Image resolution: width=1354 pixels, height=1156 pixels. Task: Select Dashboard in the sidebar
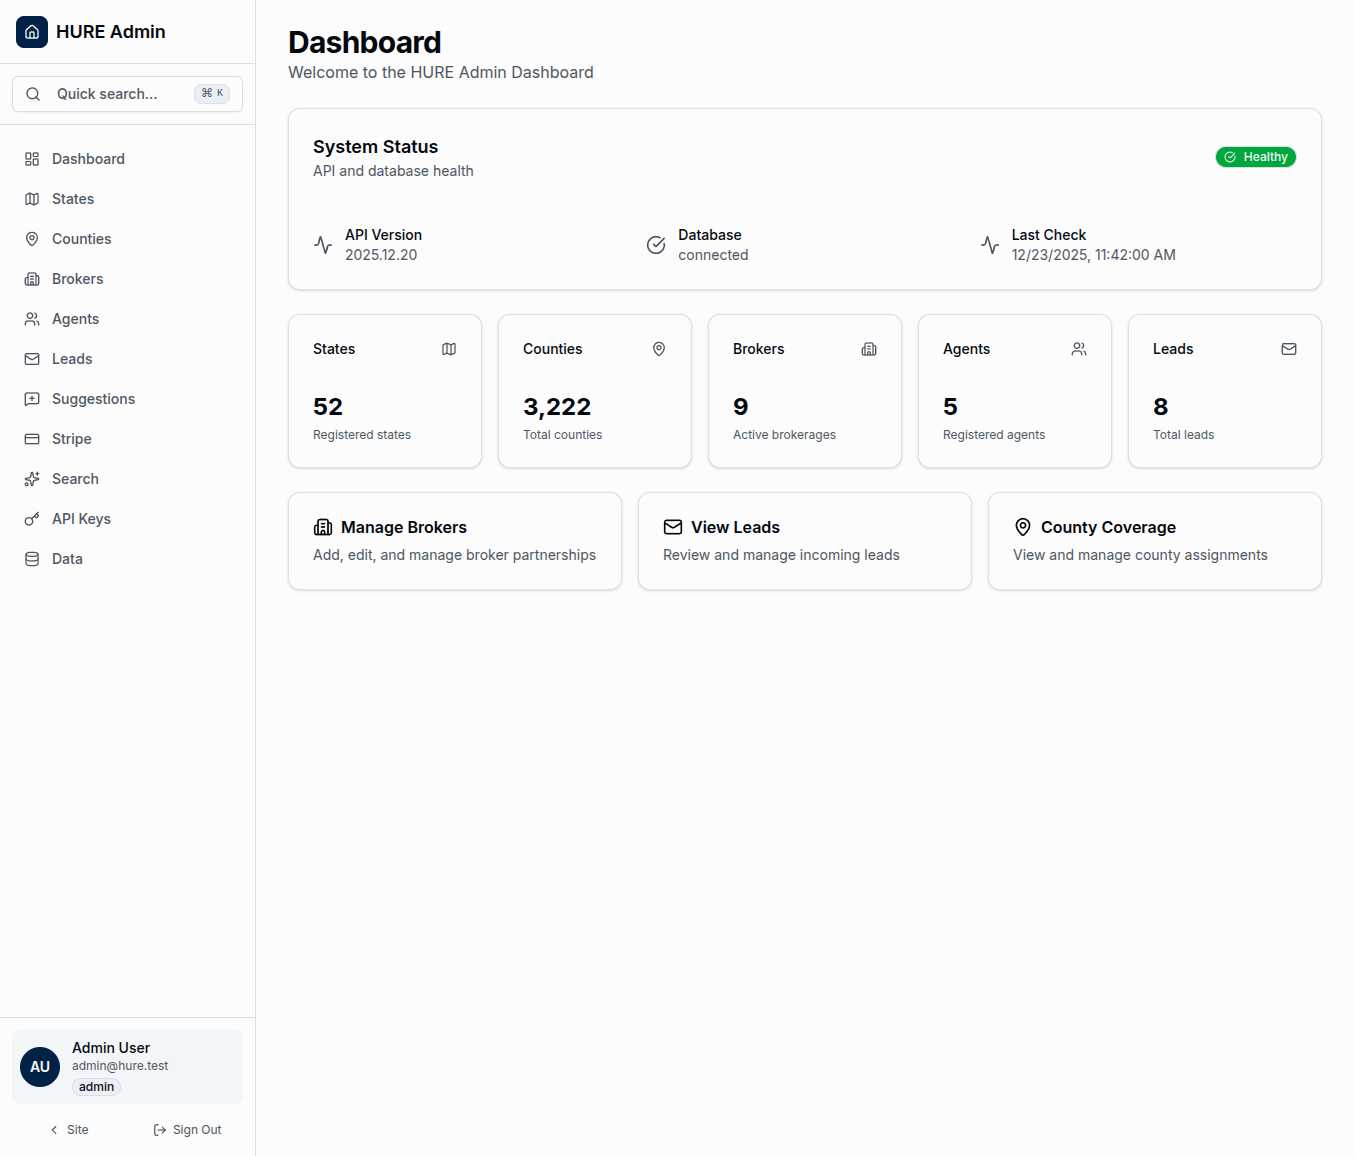coord(87,159)
